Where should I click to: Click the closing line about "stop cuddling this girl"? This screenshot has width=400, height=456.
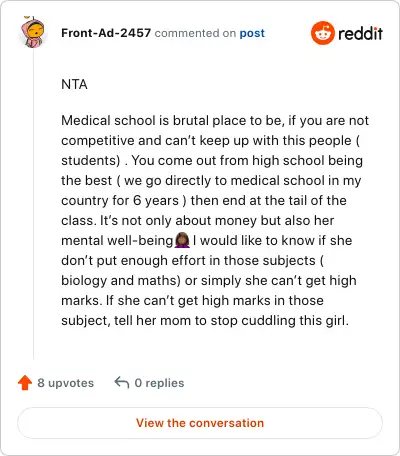coord(205,320)
